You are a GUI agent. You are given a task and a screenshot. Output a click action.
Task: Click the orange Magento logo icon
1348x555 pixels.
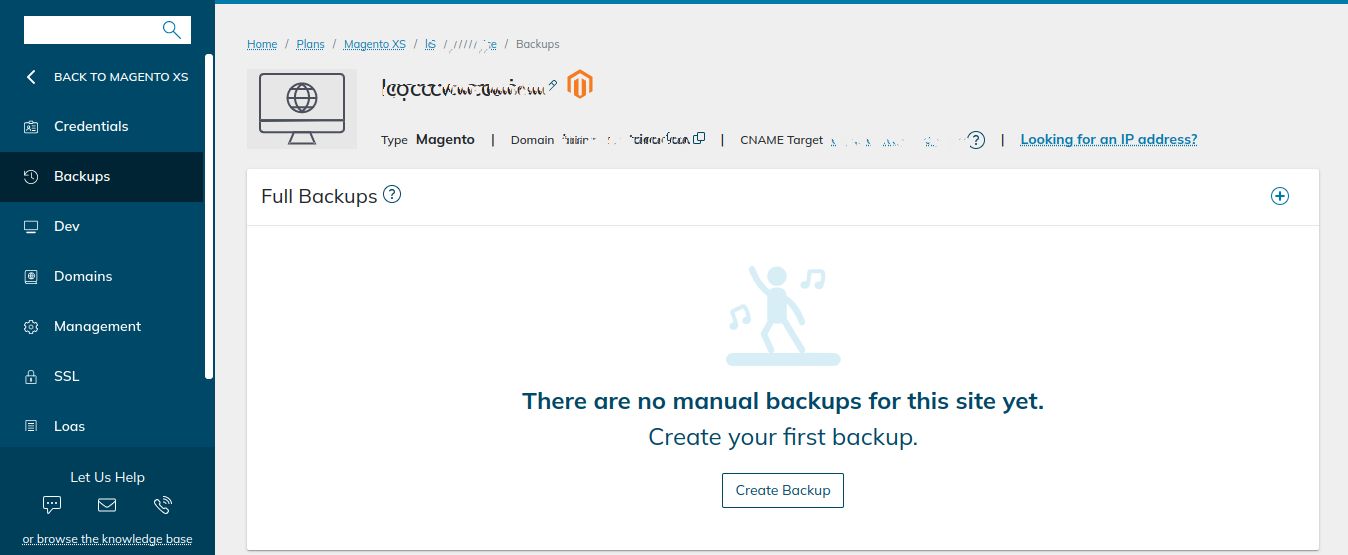[x=580, y=85]
